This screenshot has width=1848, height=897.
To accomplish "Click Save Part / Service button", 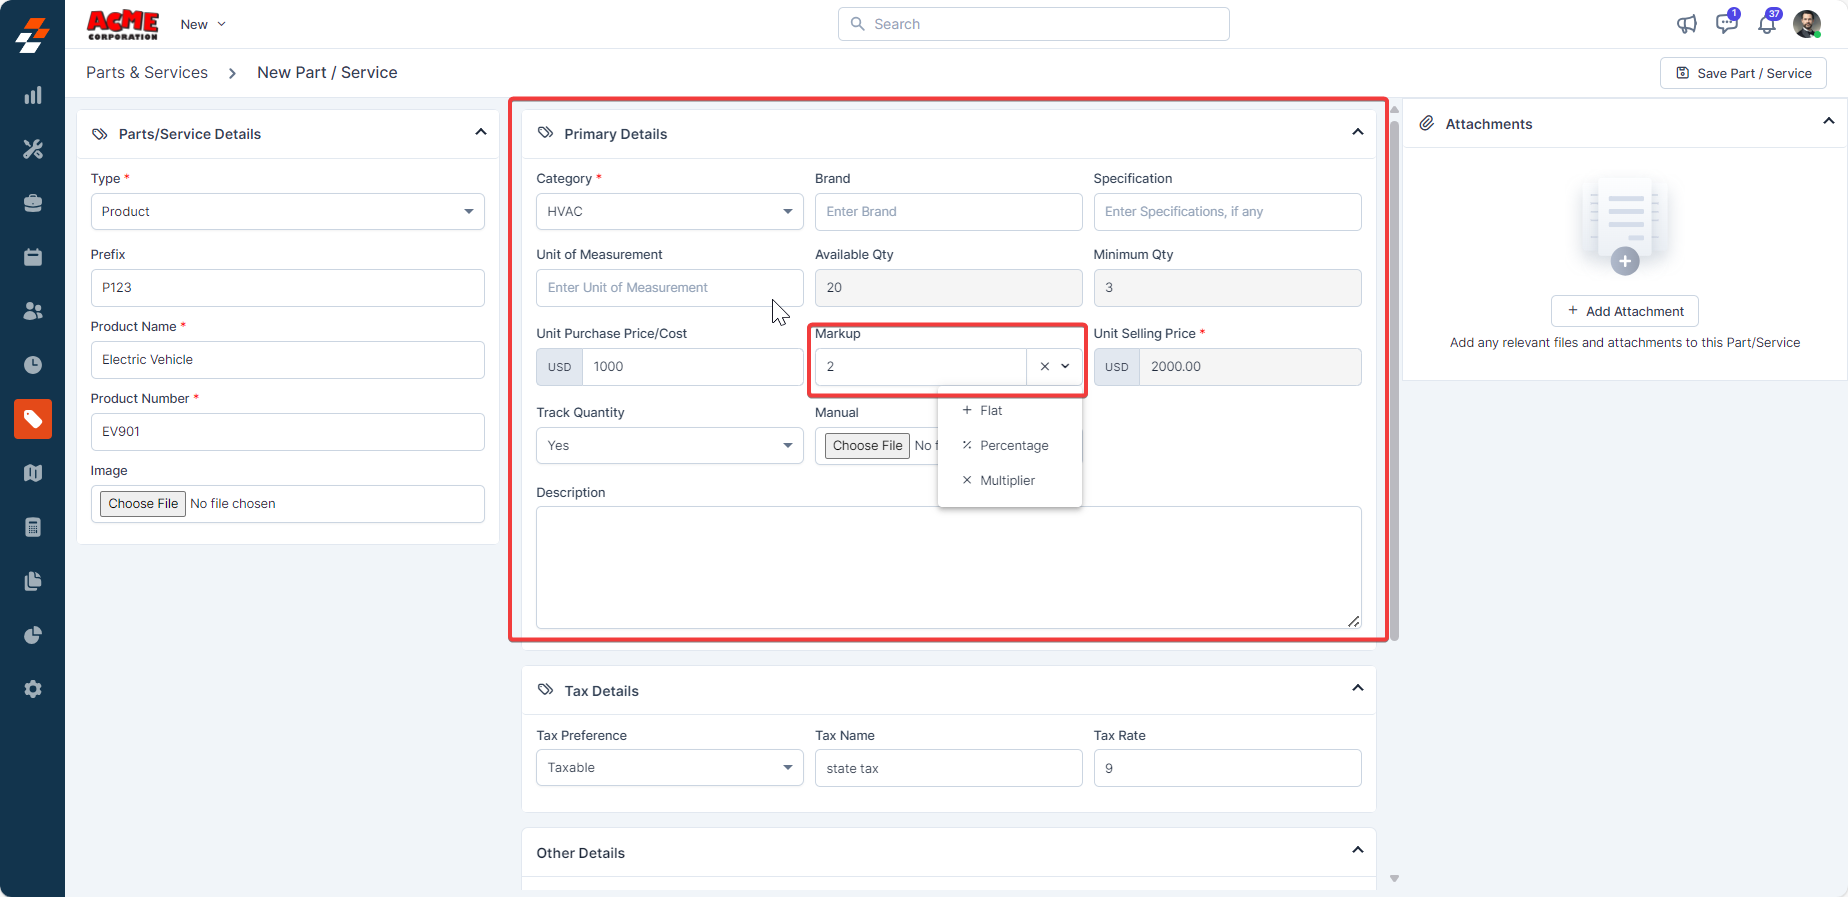I will 1743,73.
